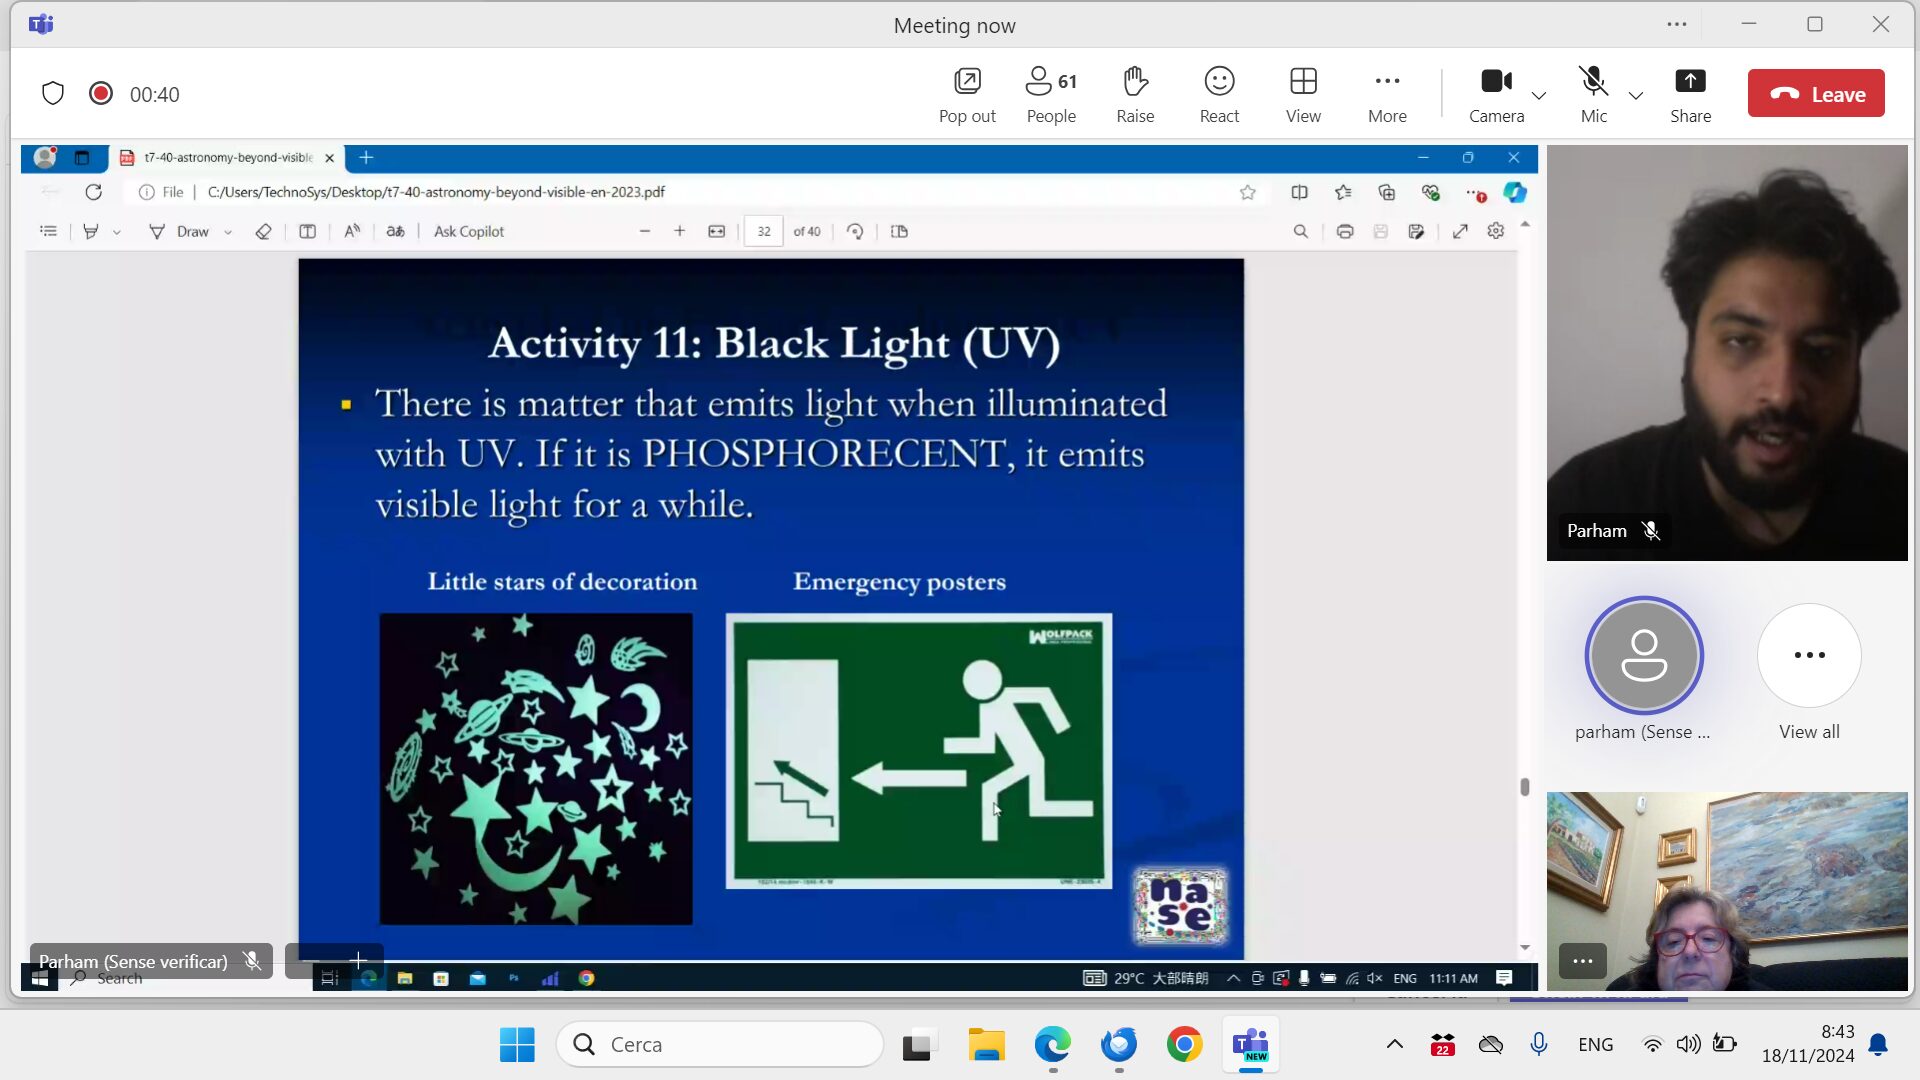1920x1080 pixels.
Task: Open the PDF table of contents
Action: pyautogui.click(x=48, y=231)
